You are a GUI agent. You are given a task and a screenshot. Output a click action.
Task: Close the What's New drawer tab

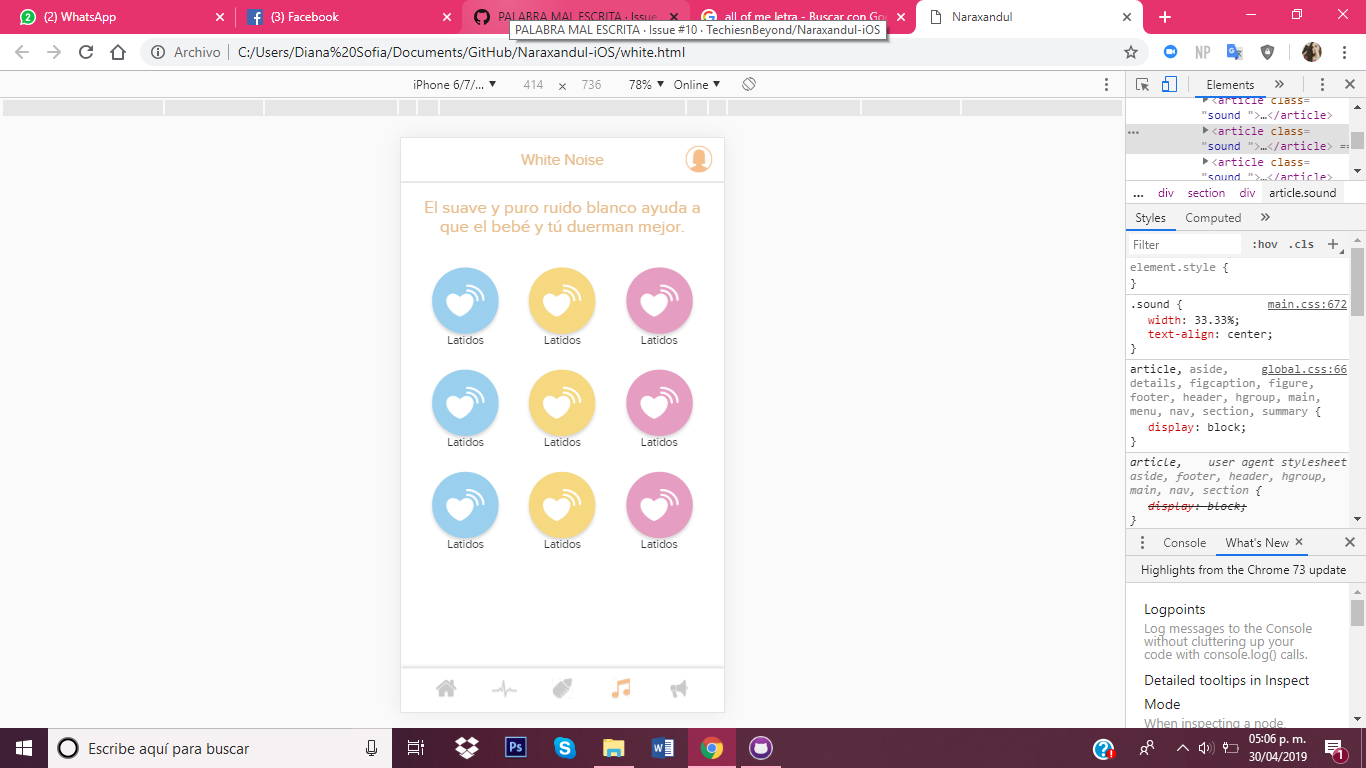click(1299, 542)
